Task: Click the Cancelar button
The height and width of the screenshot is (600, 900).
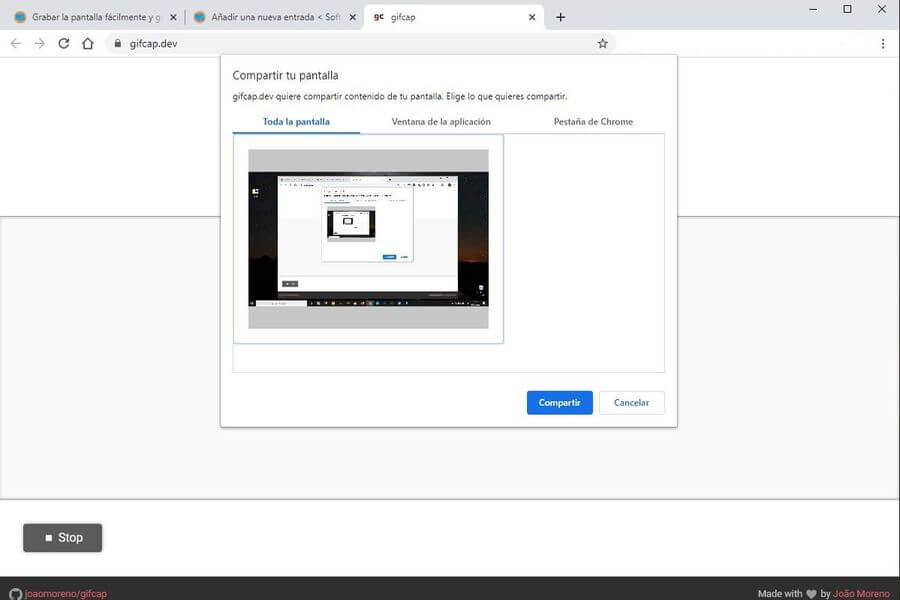Action: (631, 402)
